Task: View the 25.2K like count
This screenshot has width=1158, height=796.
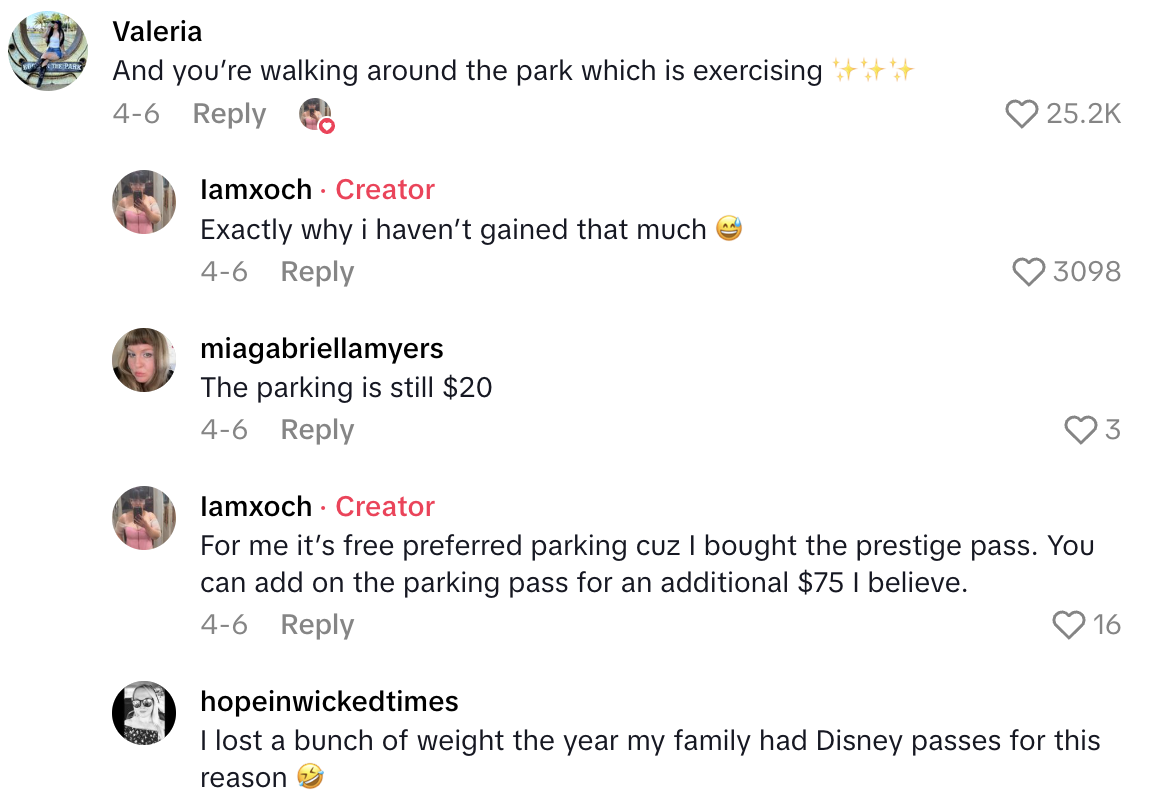Action: (1083, 114)
